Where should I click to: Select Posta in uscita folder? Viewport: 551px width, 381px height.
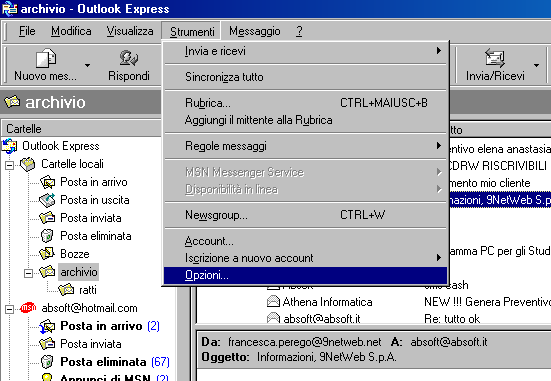point(95,200)
